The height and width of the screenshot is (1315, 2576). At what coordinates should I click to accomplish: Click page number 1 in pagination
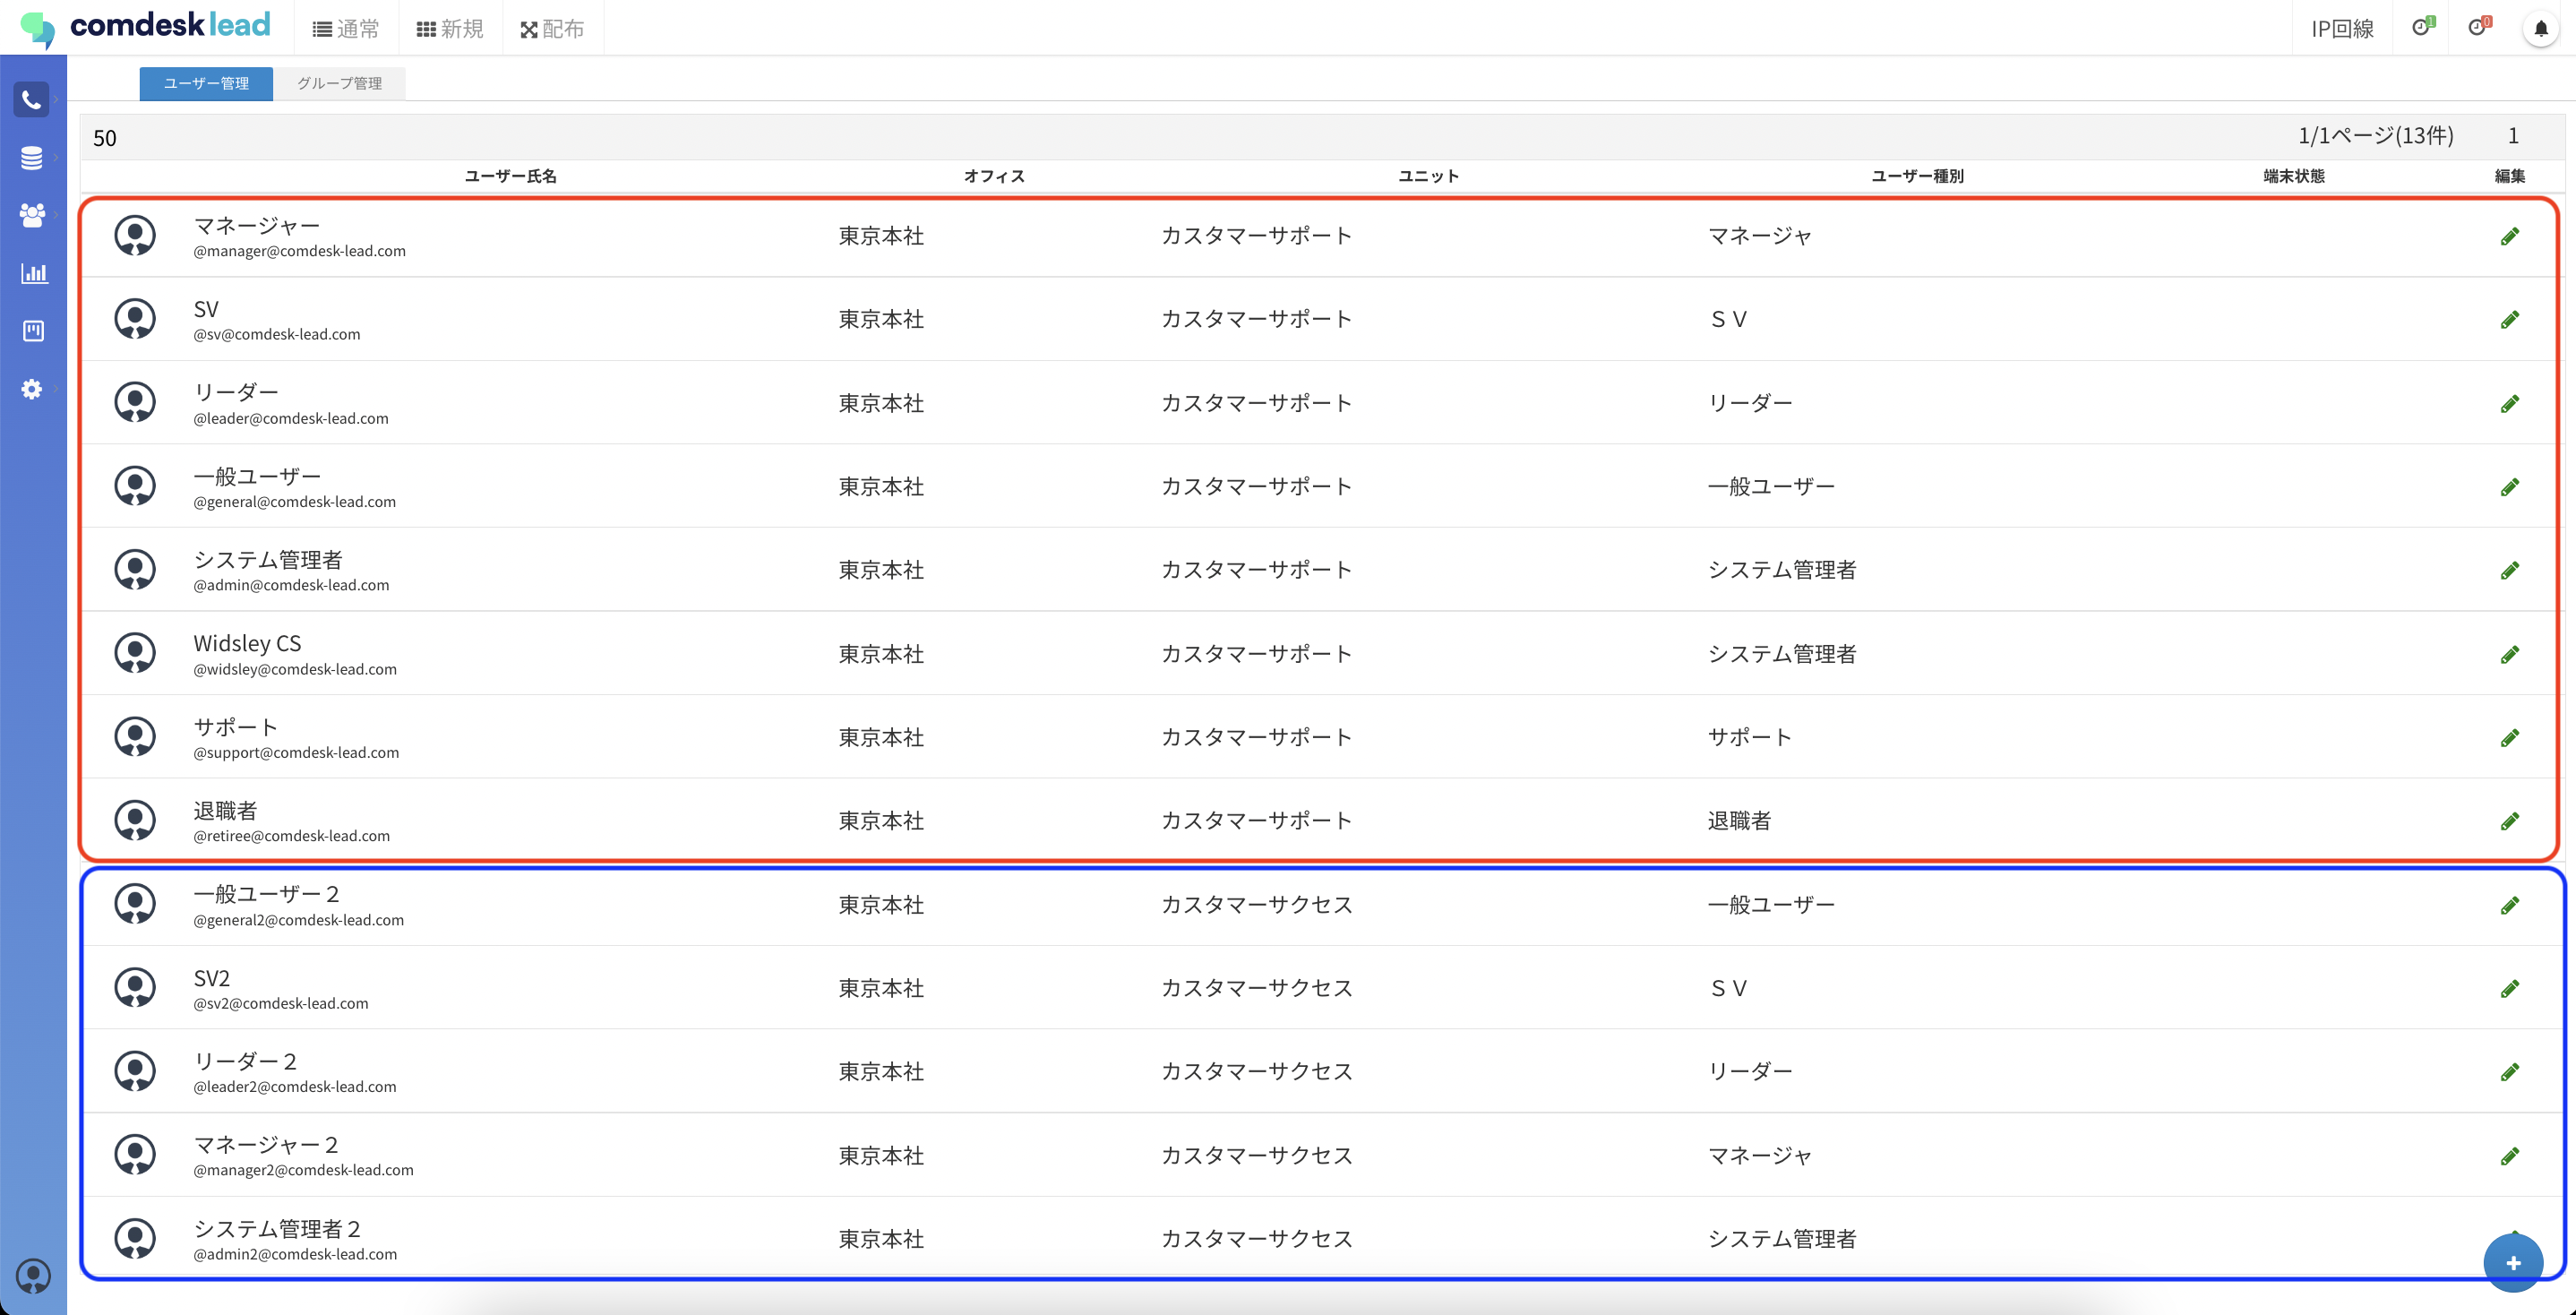click(x=2513, y=136)
